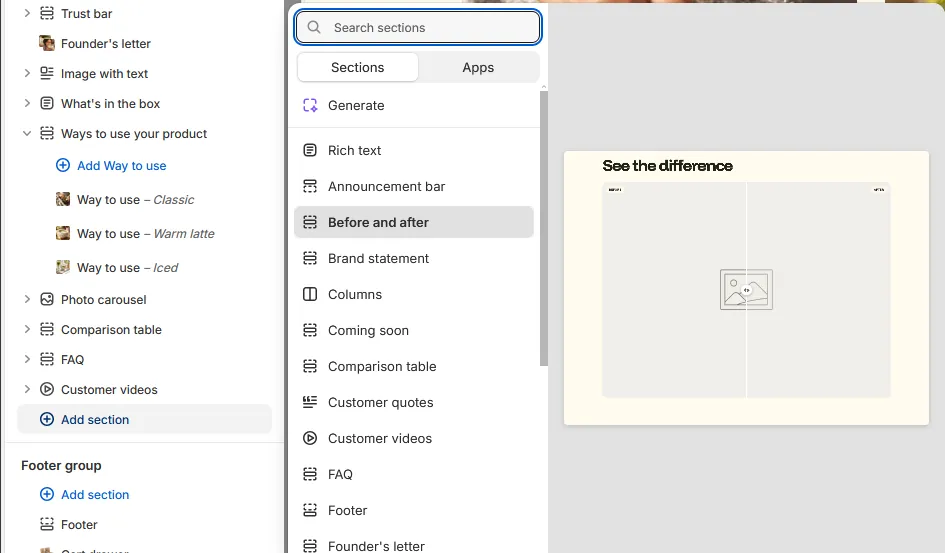
Task: Collapse the Ways to use your product section
Action: click(27, 134)
